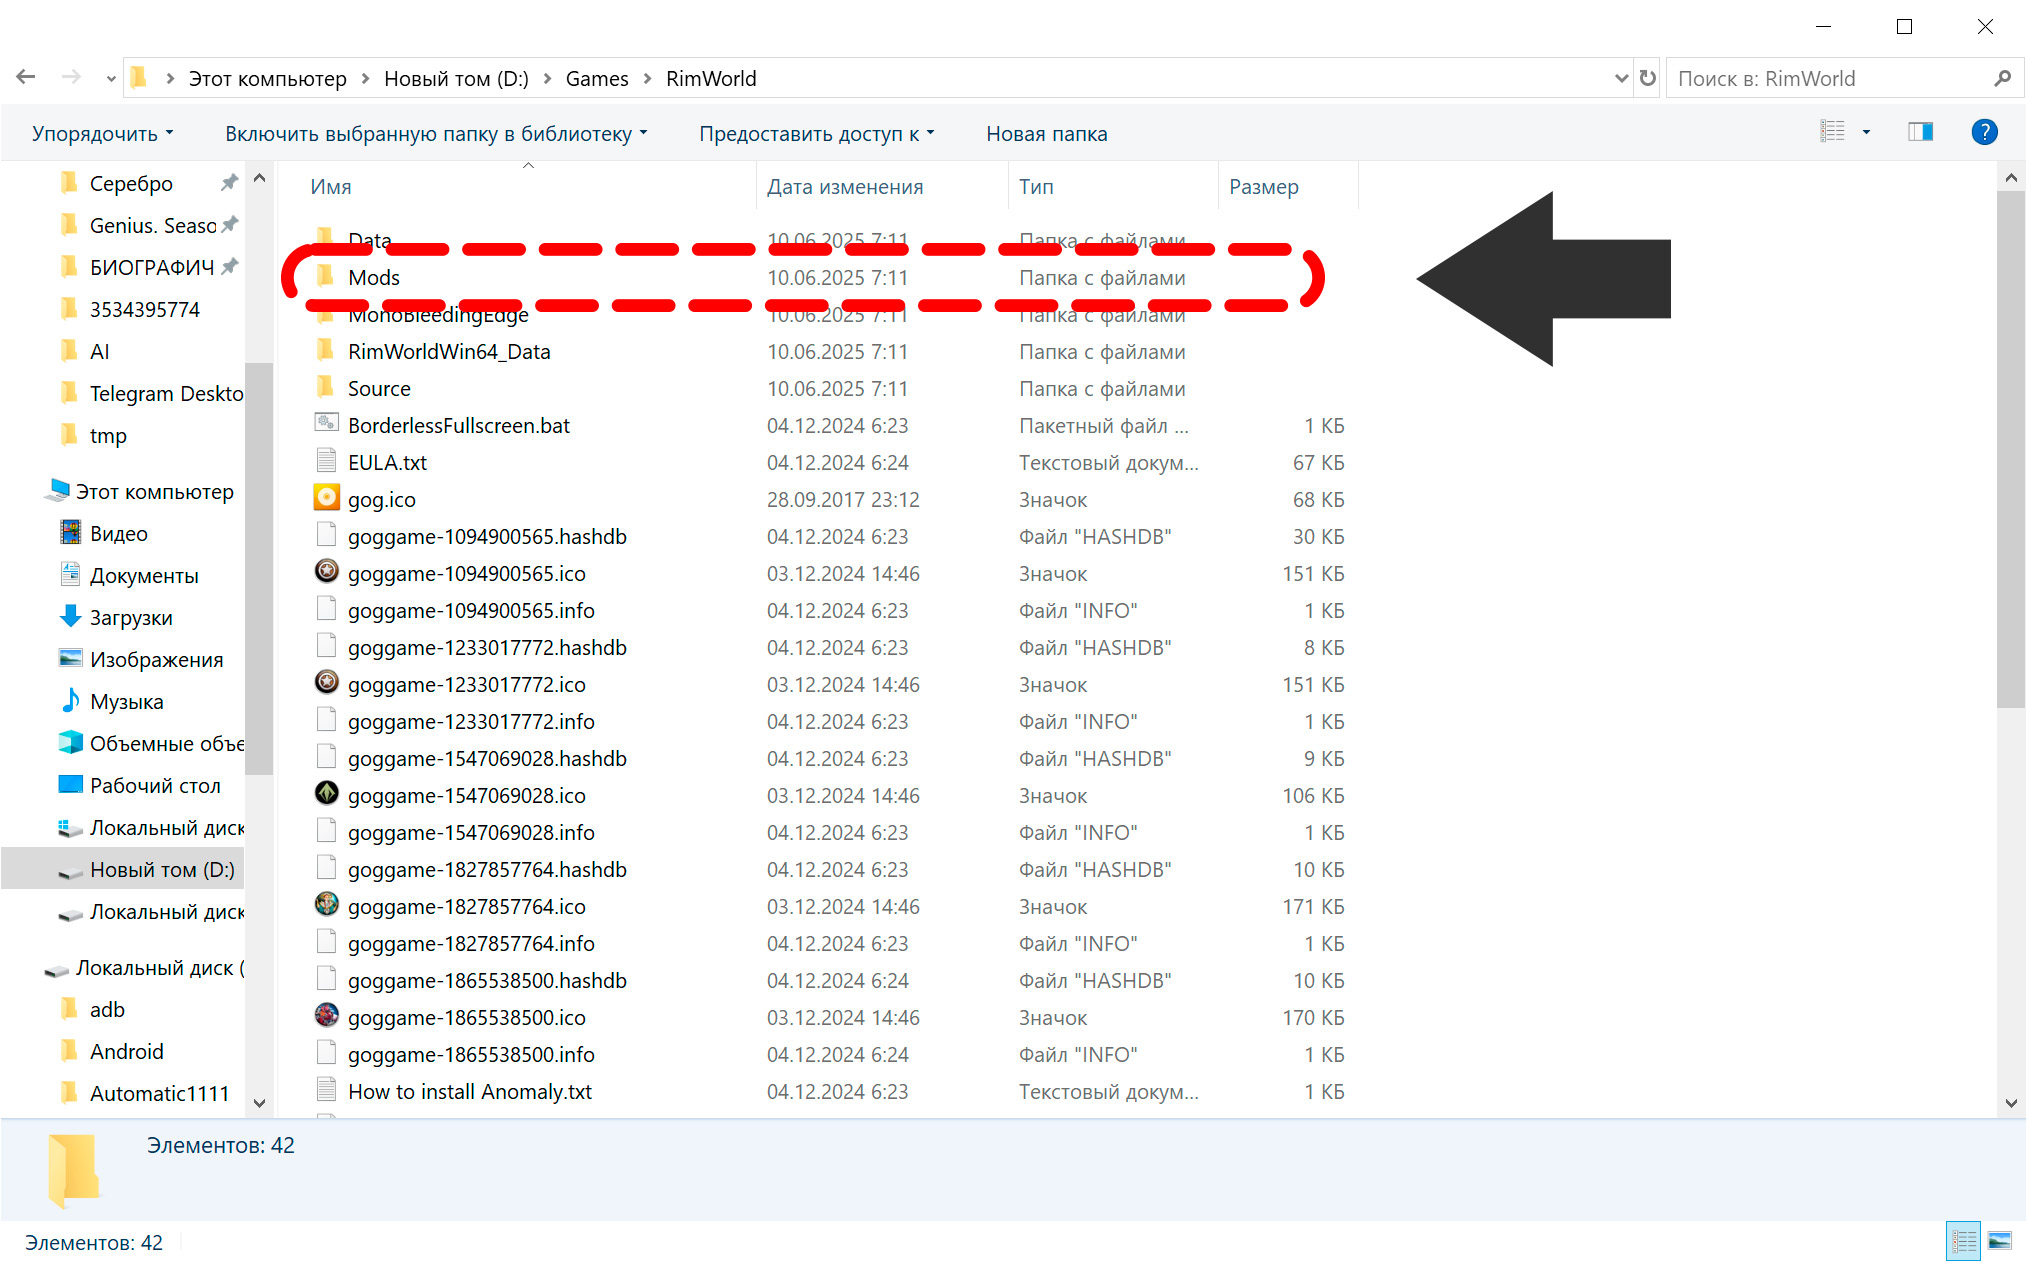Refresh the RimWorld folder view
The height and width of the screenshot is (1262, 2027).
[1647, 78]
